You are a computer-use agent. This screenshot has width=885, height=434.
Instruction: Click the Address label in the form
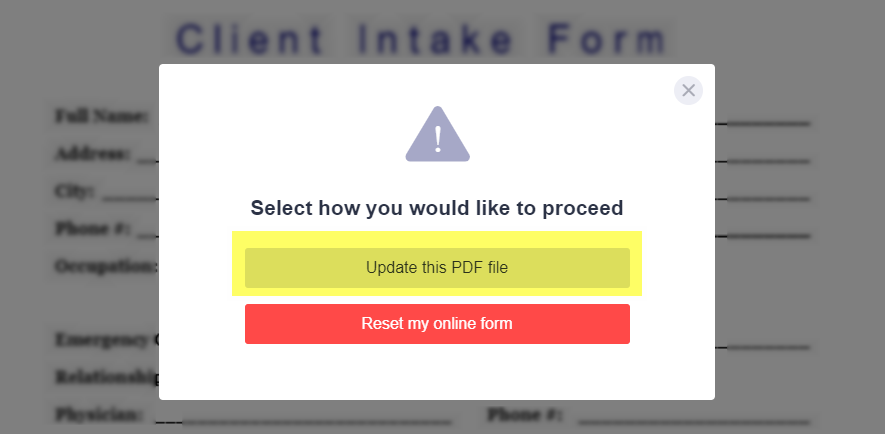(x=93, y=154)
